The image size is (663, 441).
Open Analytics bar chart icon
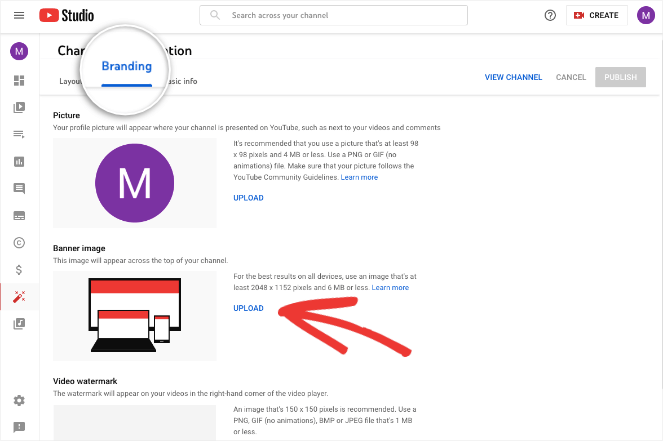[x=18, y=161]
